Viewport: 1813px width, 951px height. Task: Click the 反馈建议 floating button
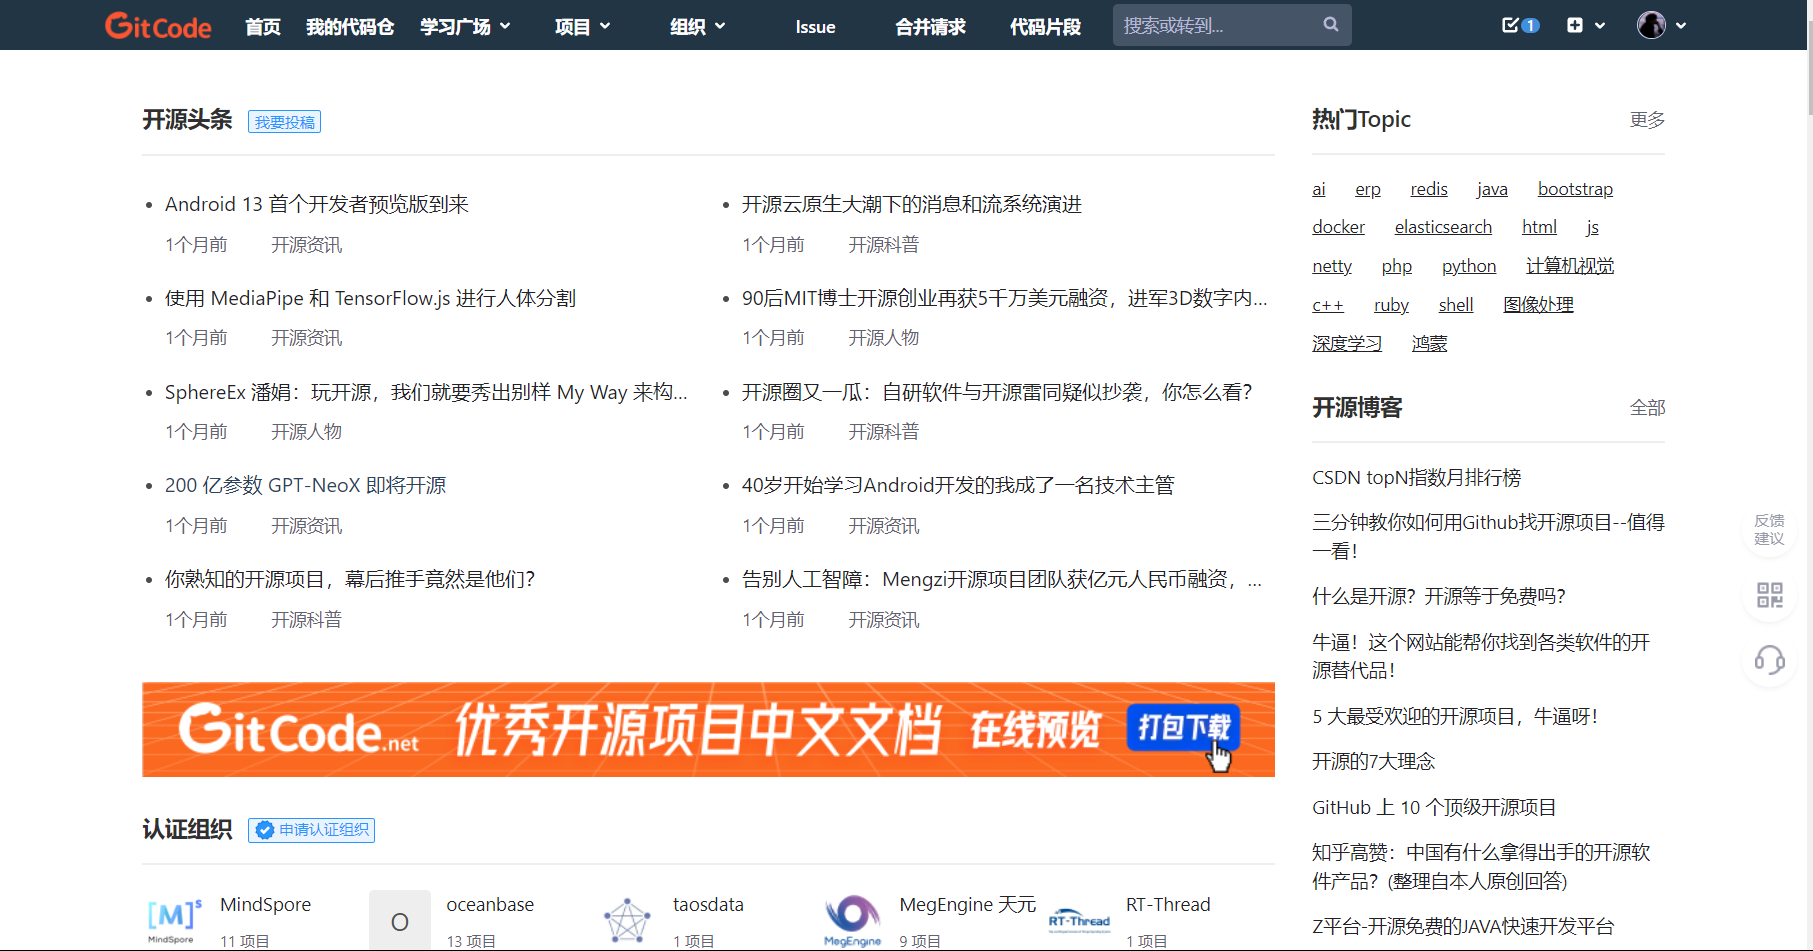tap(1769, 530)
